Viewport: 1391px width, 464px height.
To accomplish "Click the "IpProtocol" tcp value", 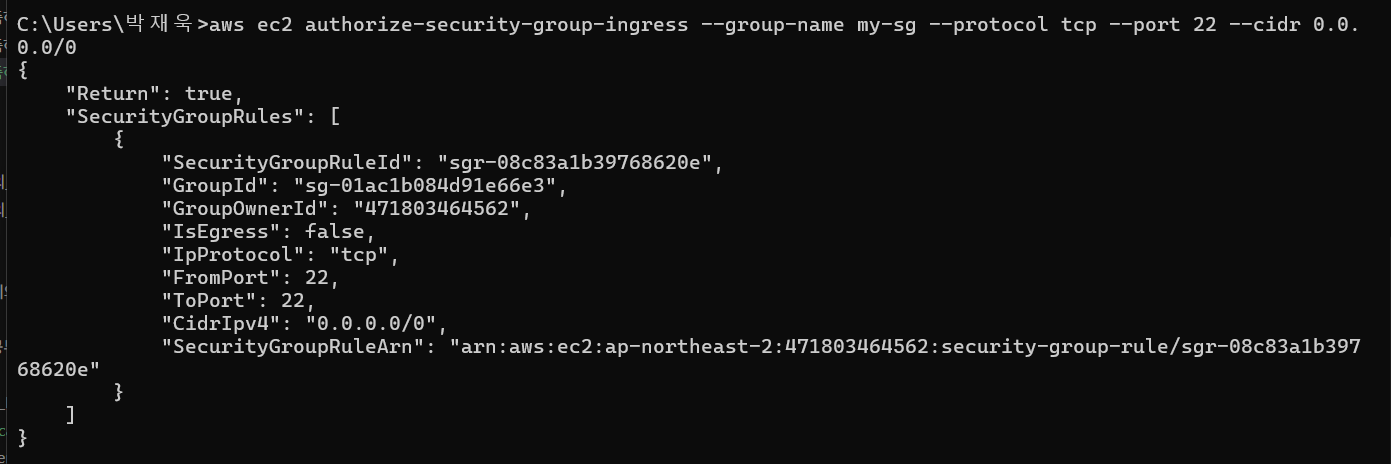I will coord(363,254).
